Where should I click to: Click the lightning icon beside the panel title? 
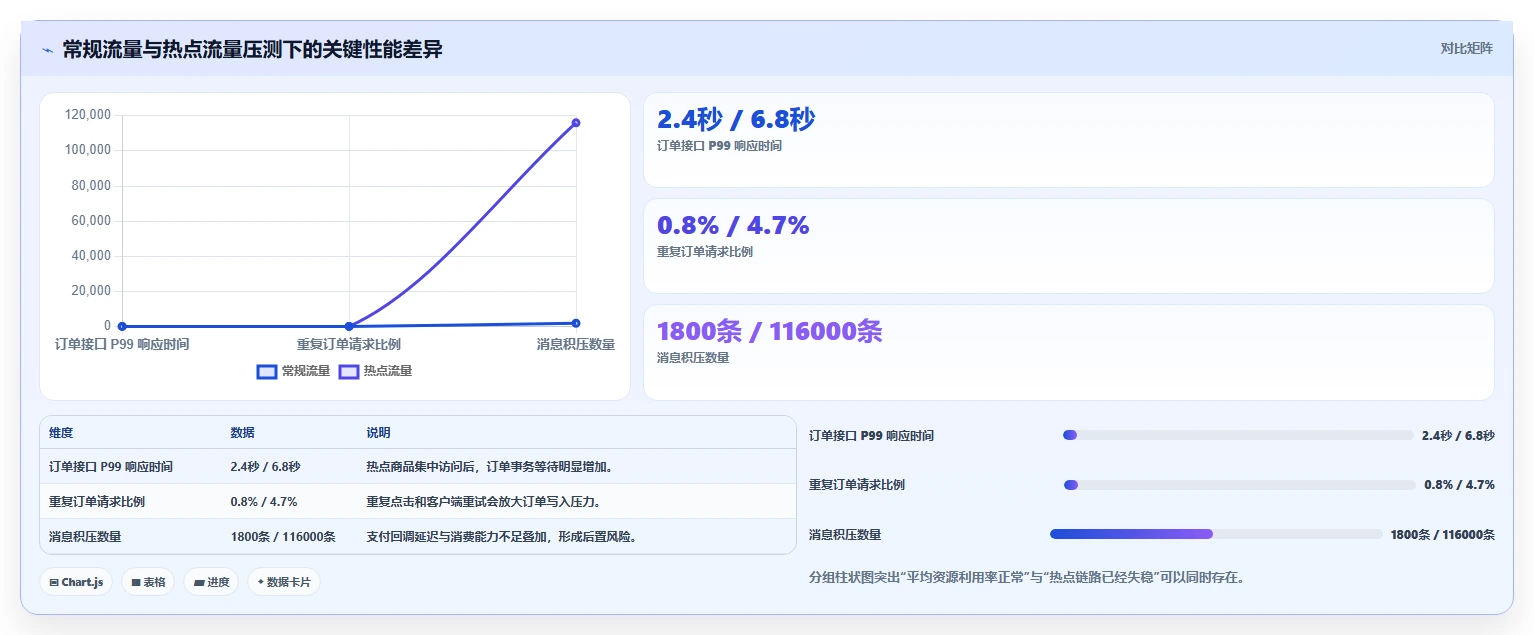[x=47, y=50]
